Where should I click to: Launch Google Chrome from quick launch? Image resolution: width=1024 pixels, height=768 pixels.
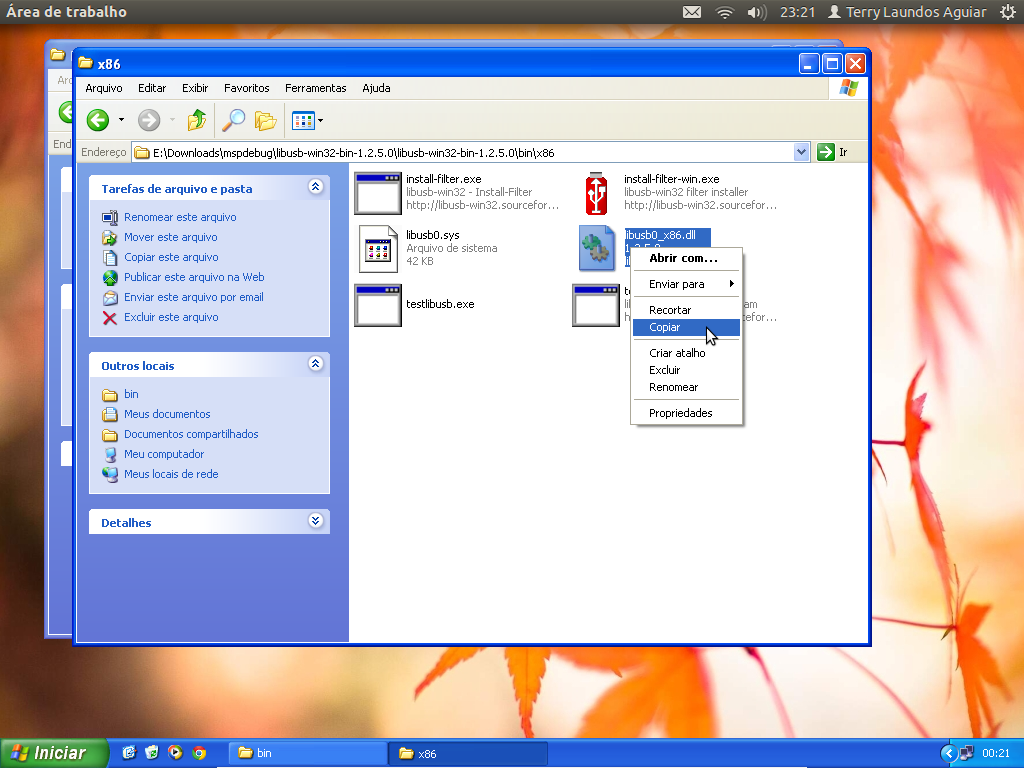tap(199, 753)
